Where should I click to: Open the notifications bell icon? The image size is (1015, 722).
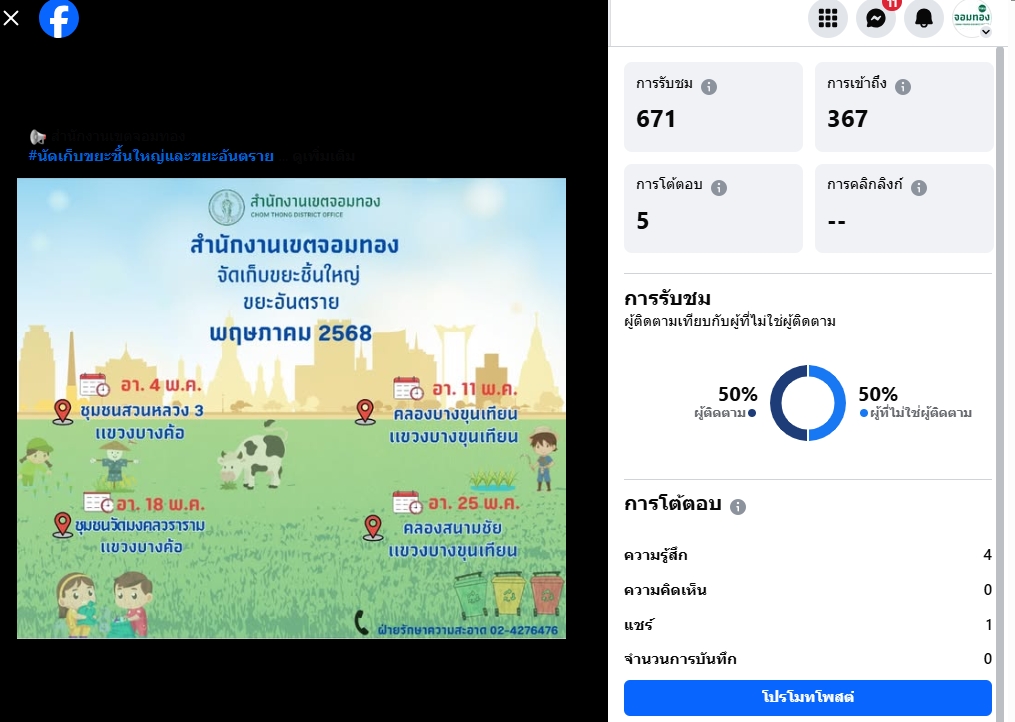924,18
